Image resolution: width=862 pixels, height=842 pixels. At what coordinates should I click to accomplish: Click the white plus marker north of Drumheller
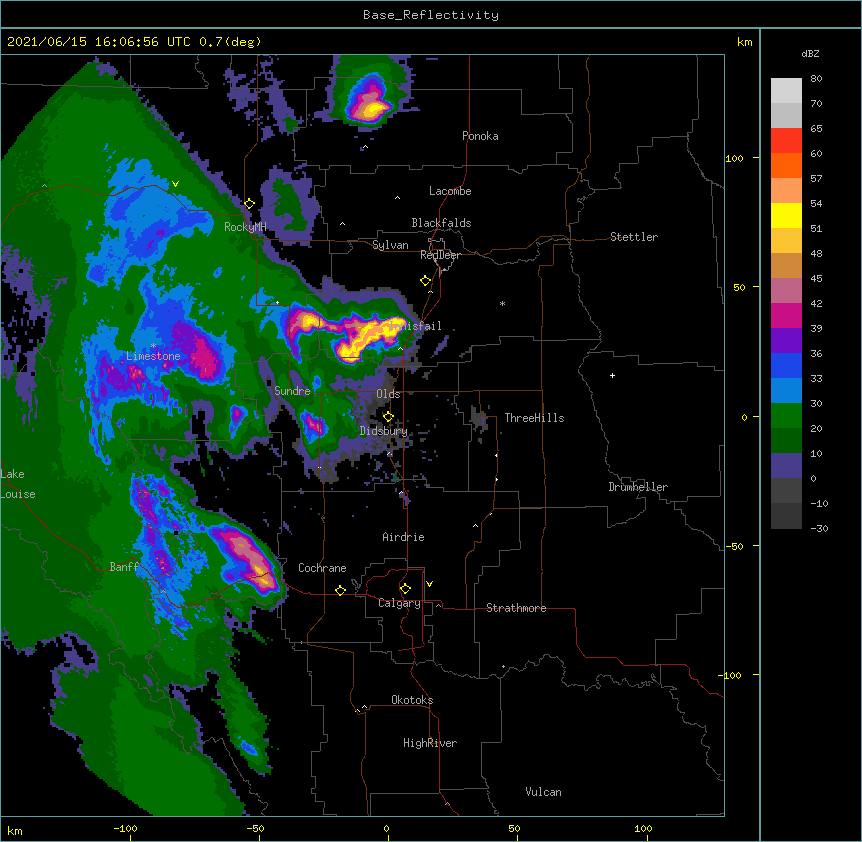[612, 375]
